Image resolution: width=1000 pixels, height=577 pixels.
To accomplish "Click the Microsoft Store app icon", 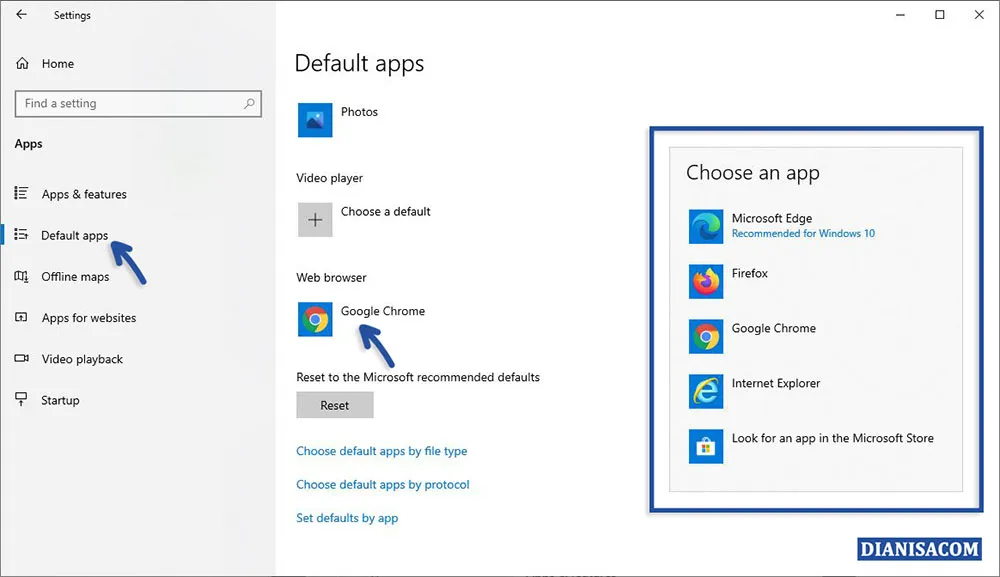I will point(706,446).
